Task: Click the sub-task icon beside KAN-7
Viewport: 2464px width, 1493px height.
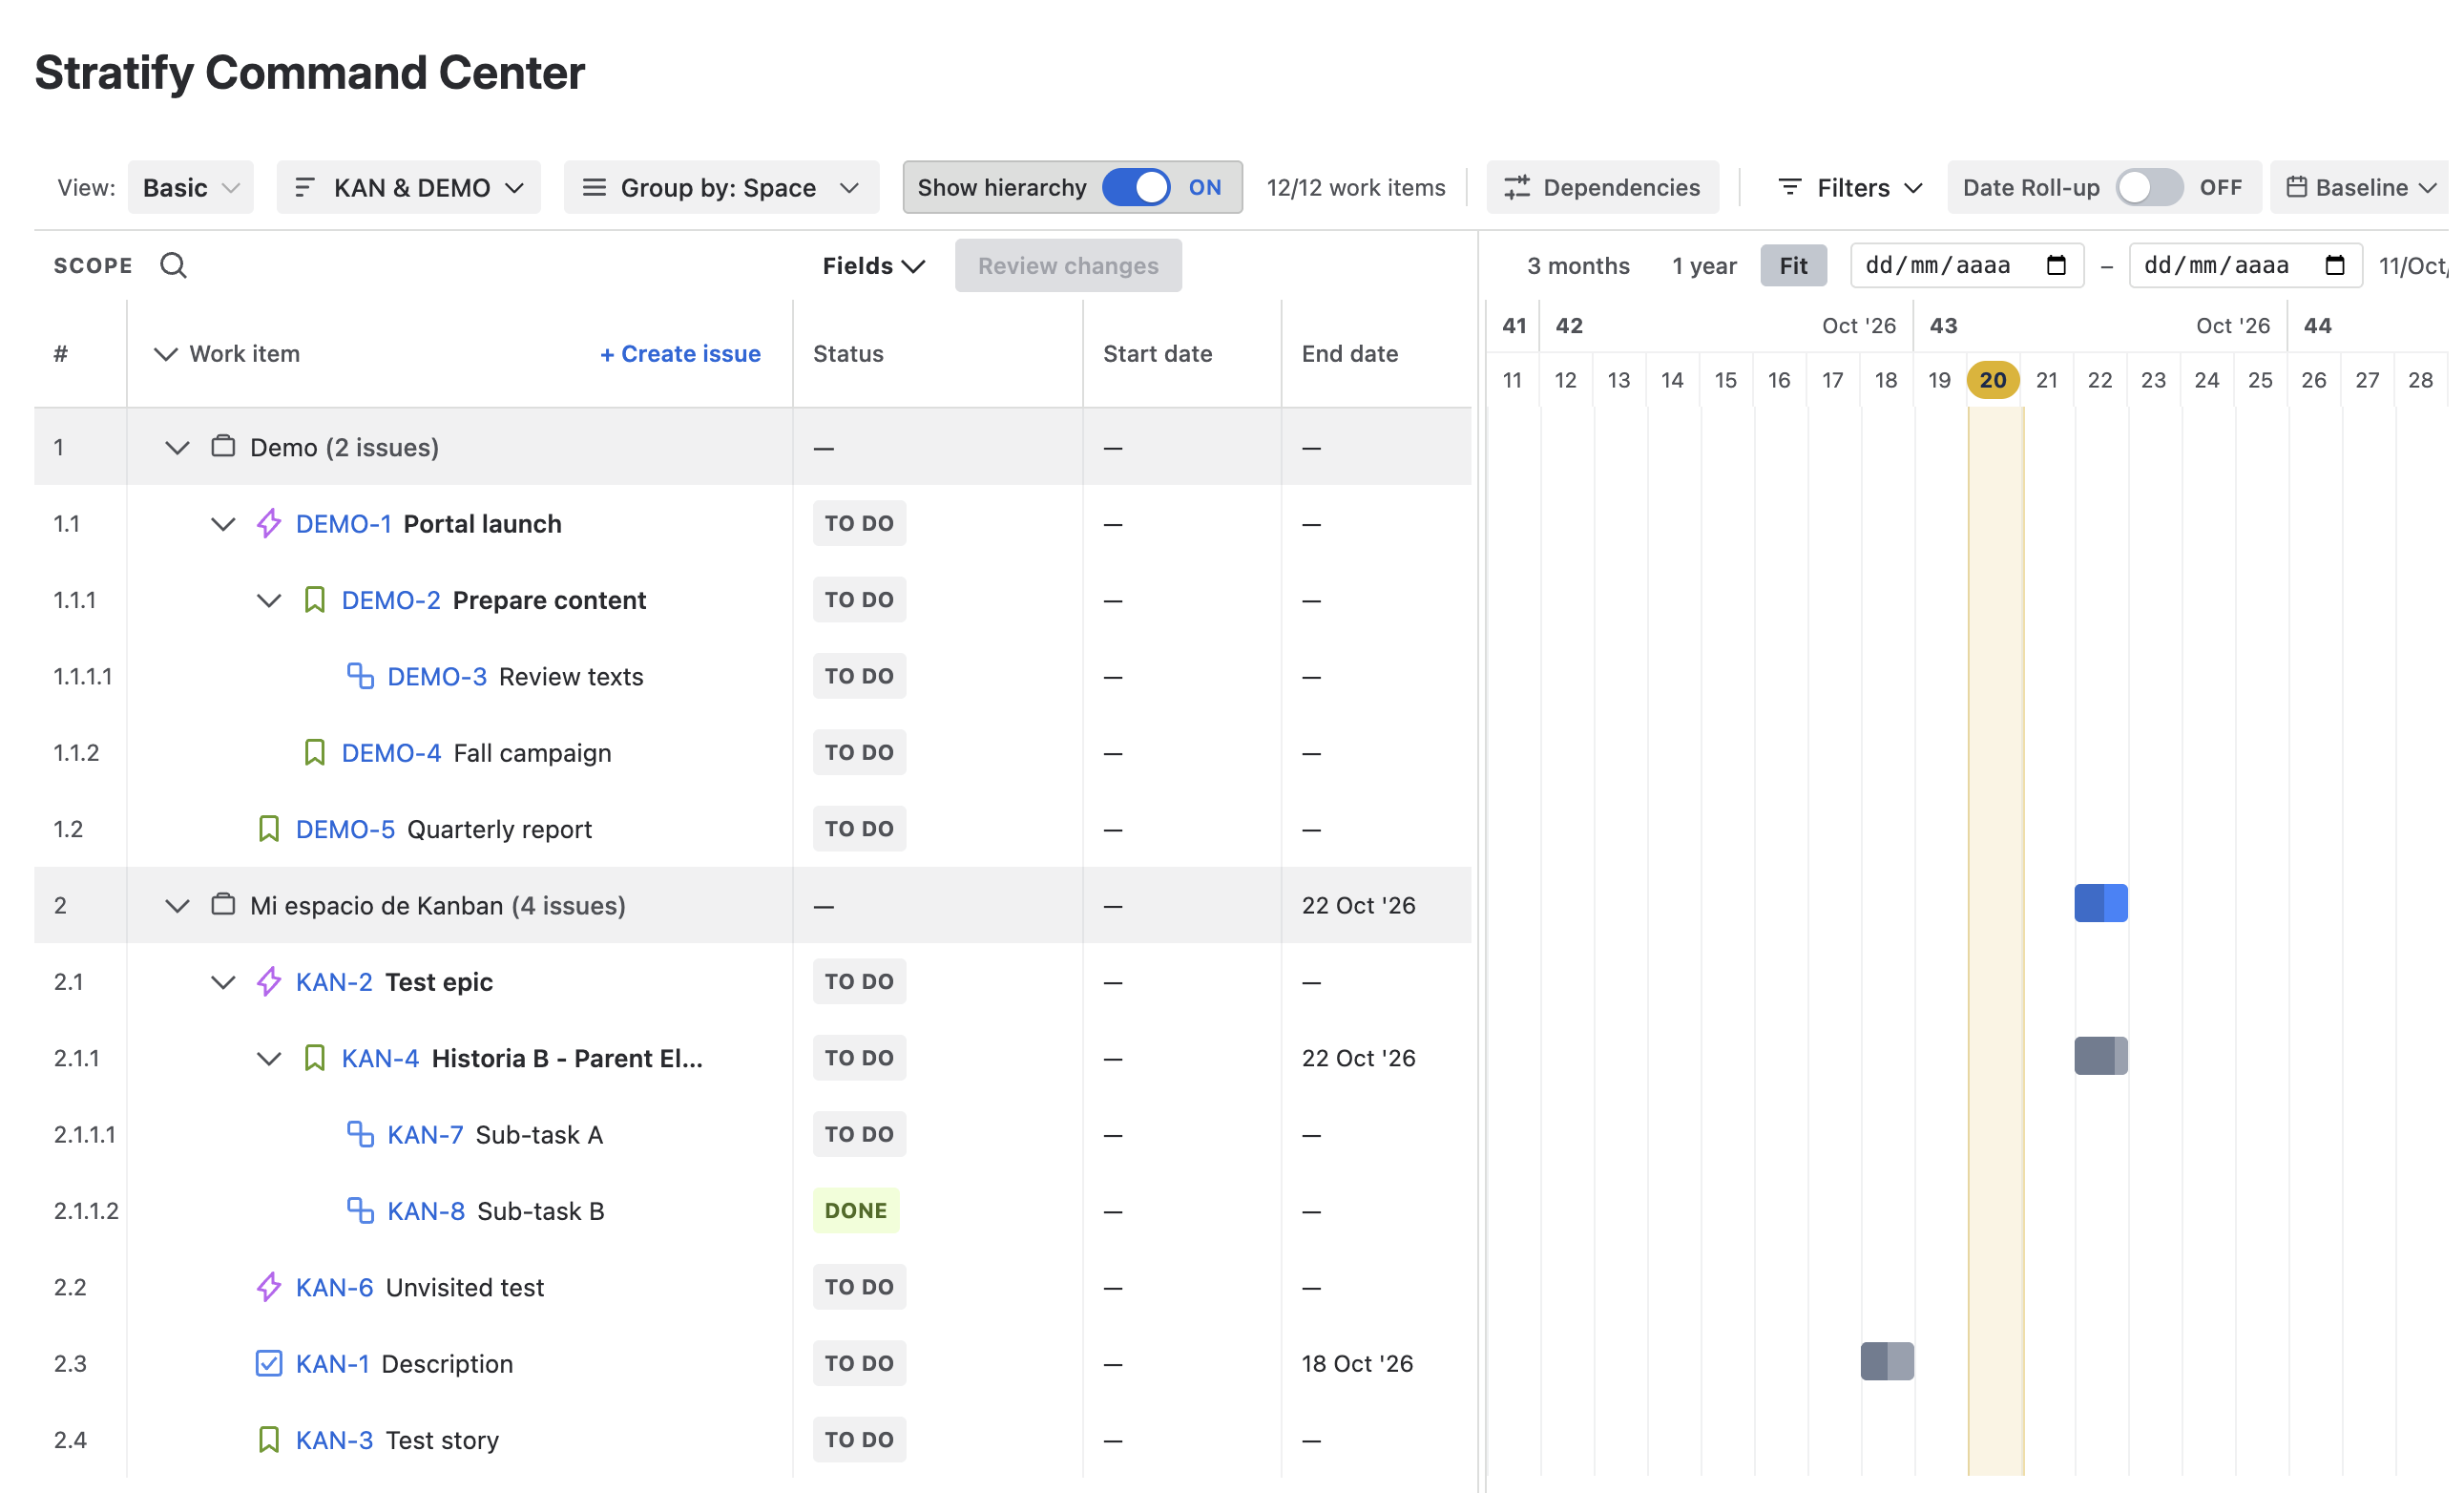Action: point(360,1134)
